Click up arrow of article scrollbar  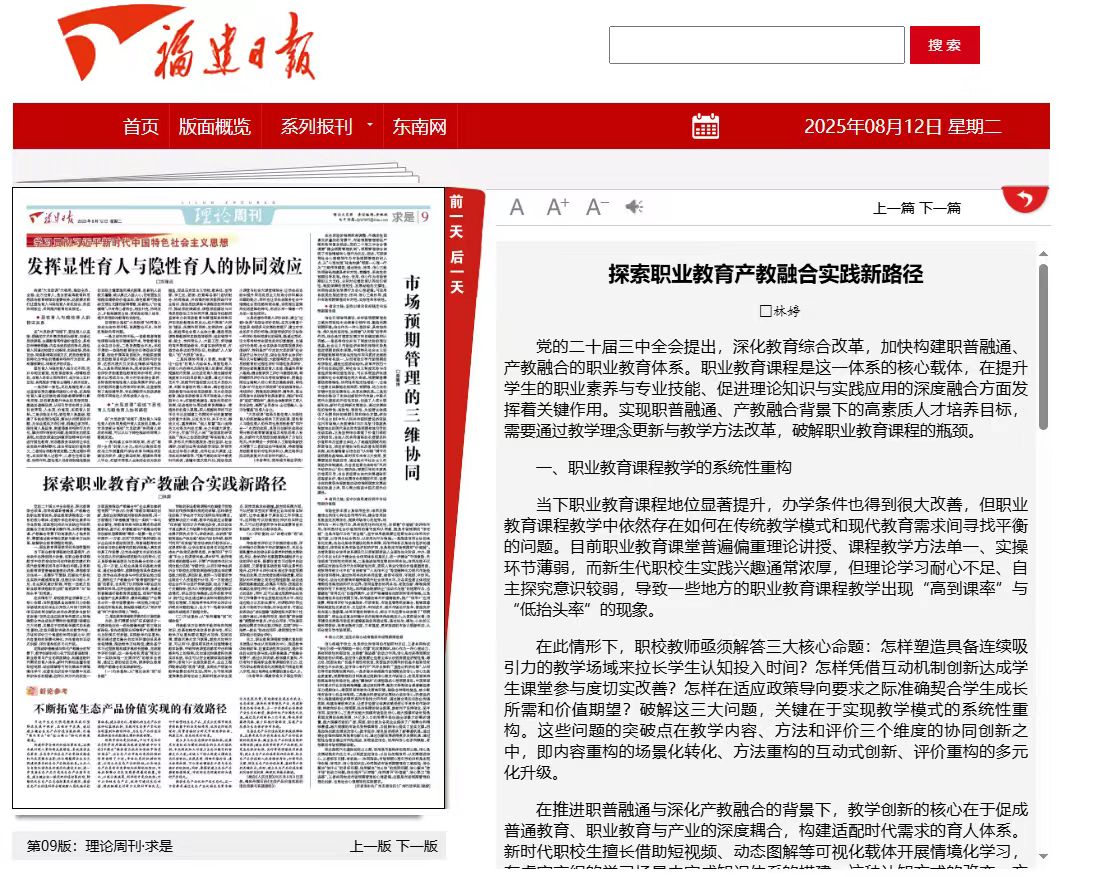1043,253
